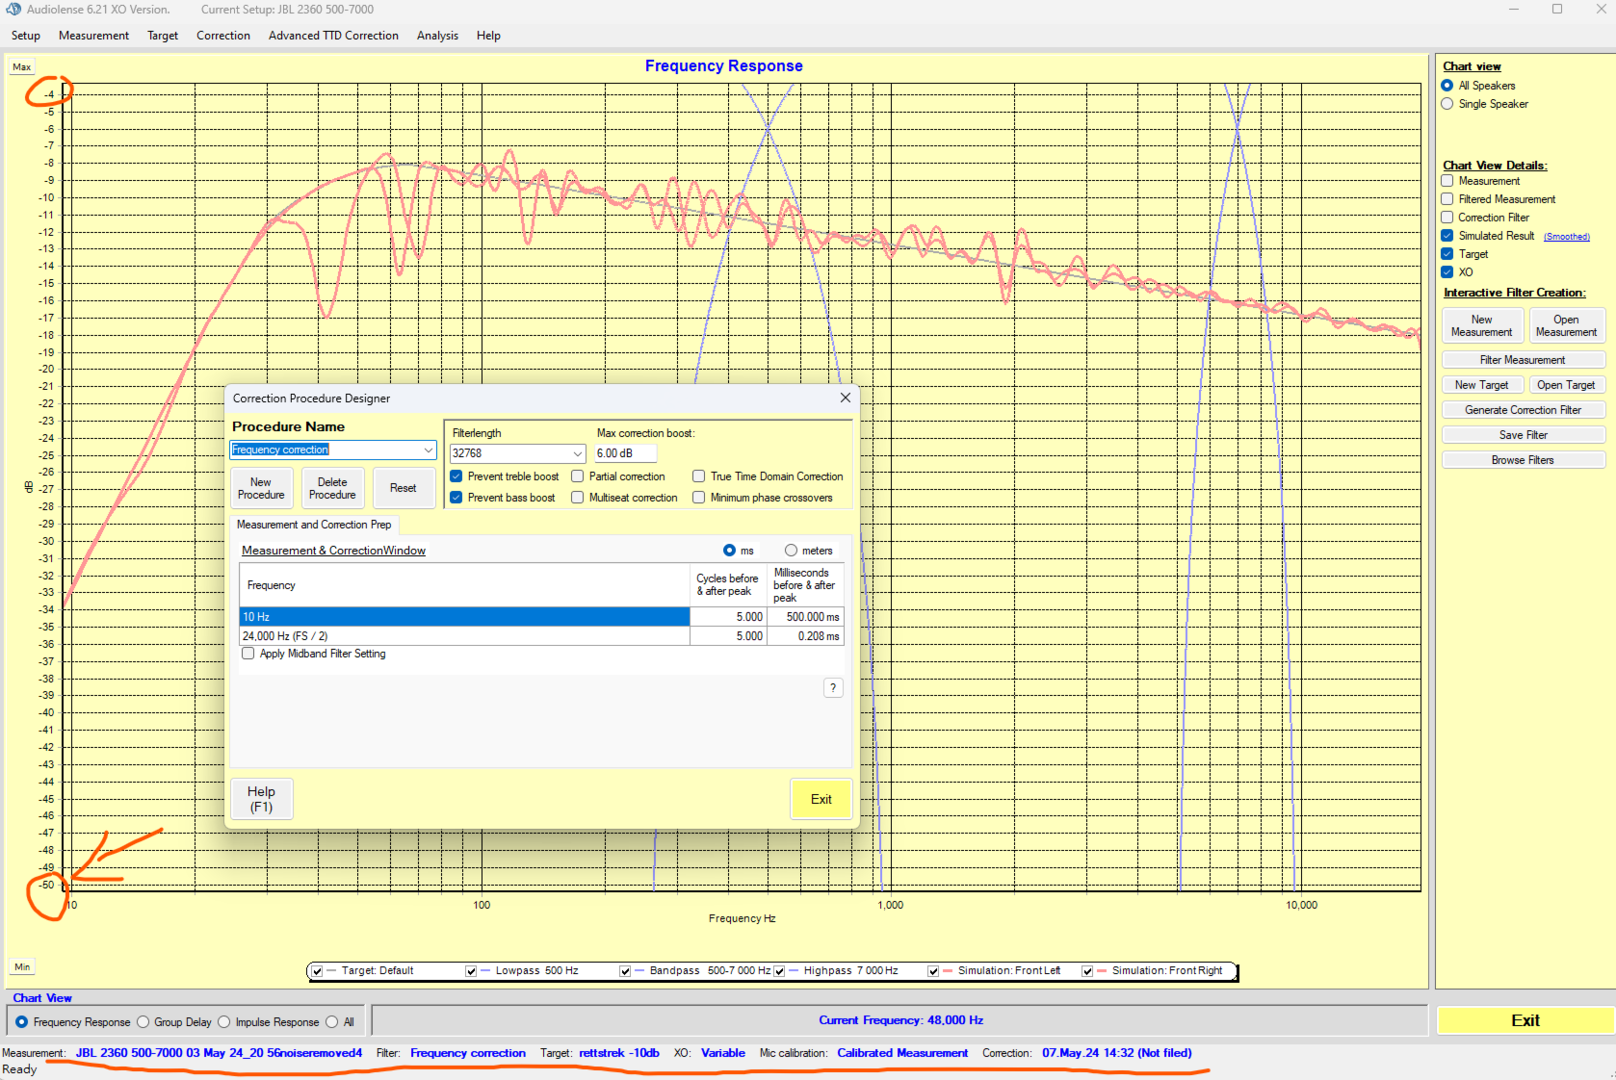Enable True Time Domain Correction

[x=699, y=477]
